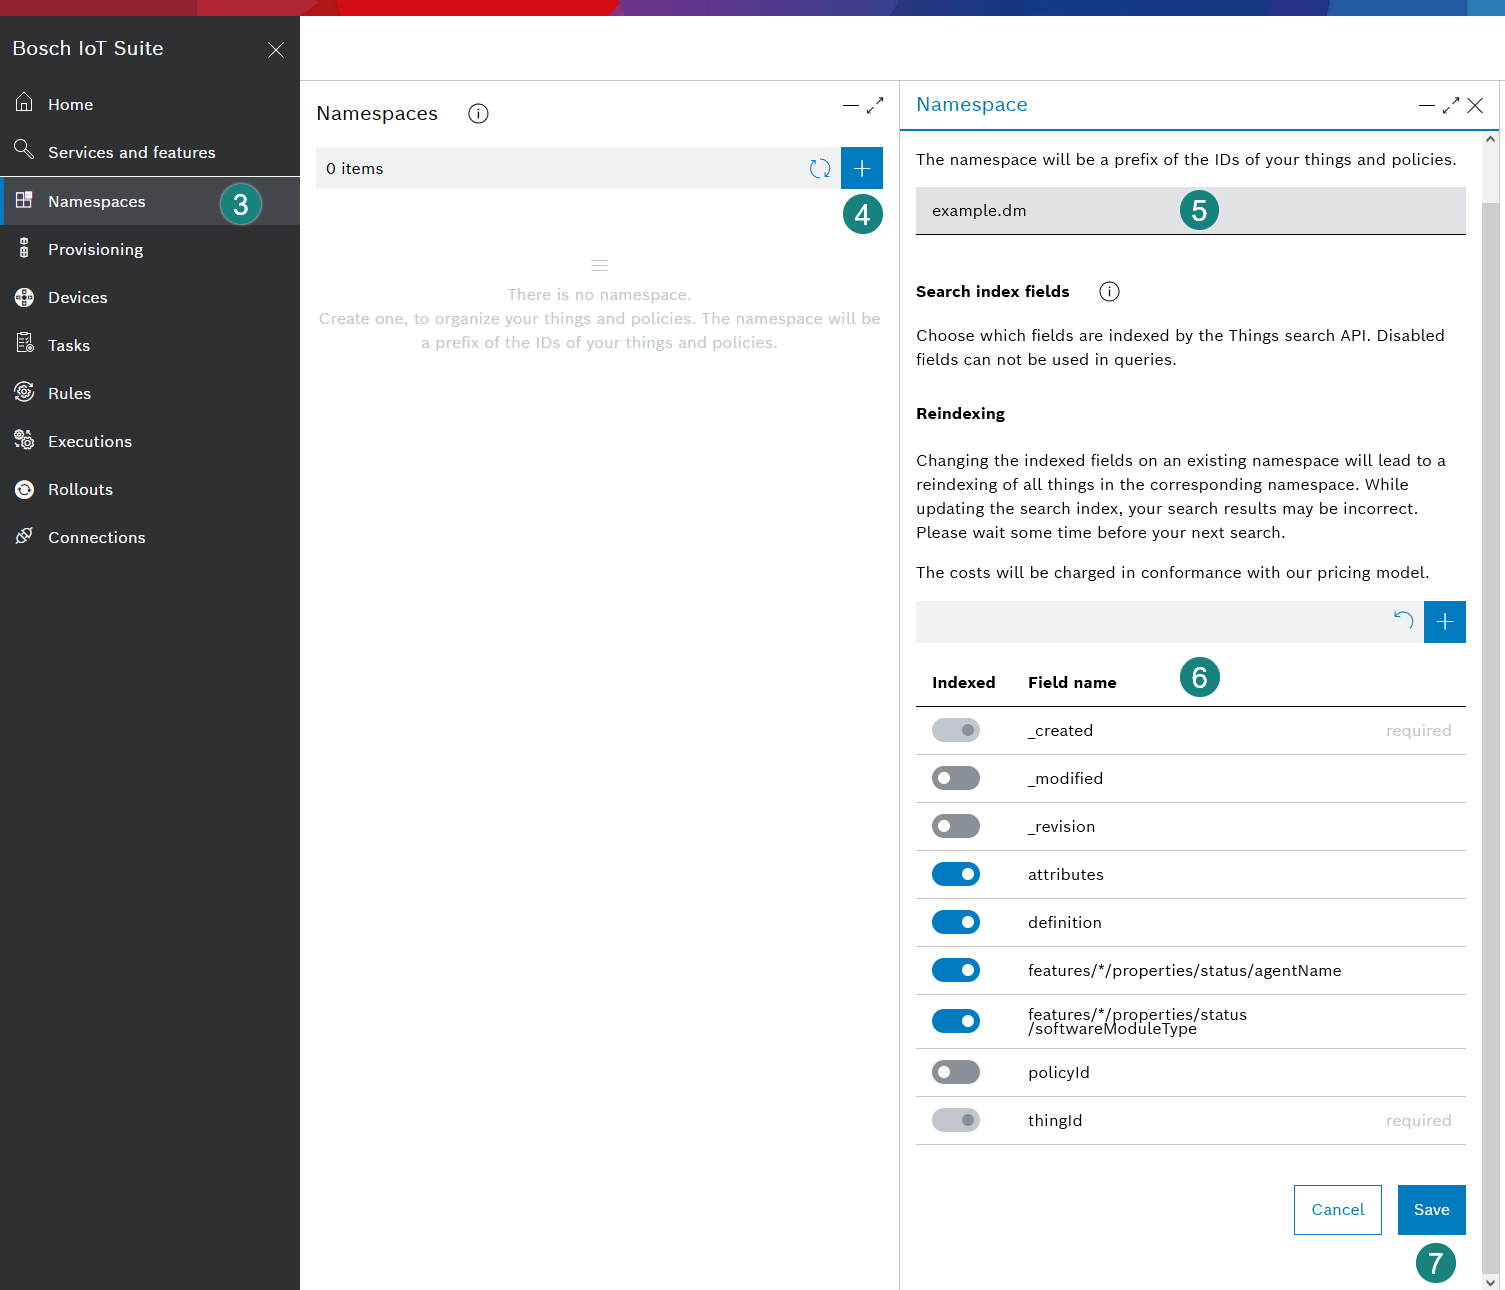Add a new search index field

coord(1445,622)
